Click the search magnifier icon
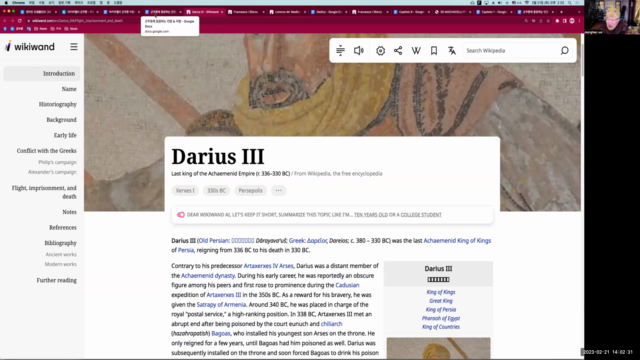640x360 pixels. pyautogui.click(x=564, y=51)
